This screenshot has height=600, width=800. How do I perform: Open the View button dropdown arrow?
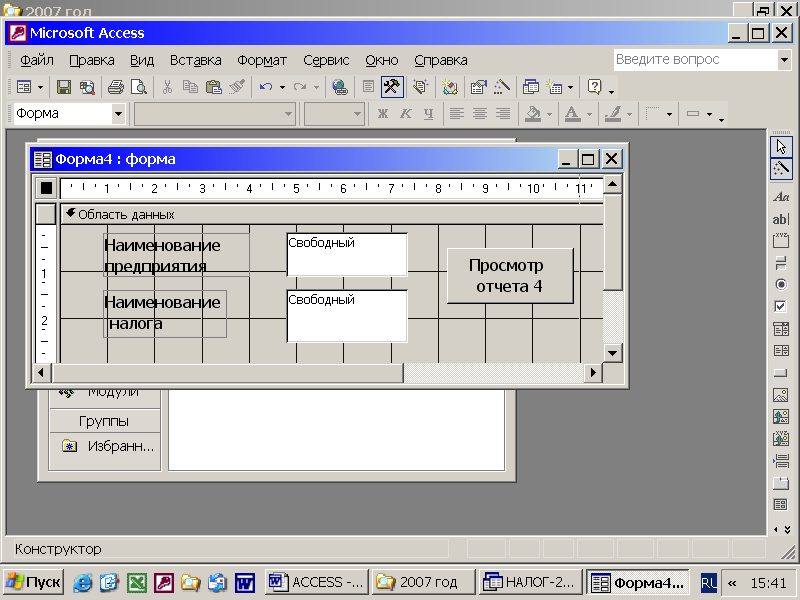40,87
